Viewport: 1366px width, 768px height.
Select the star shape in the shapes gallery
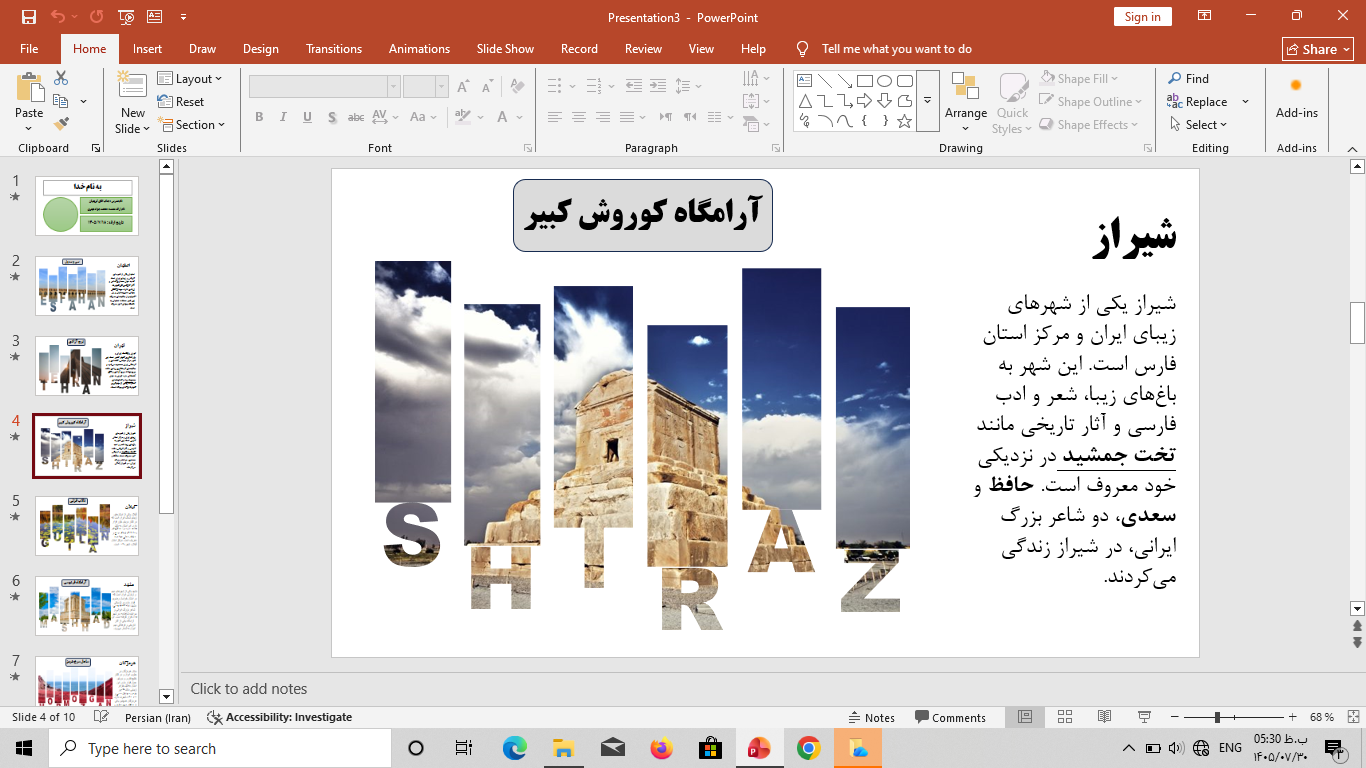point(904,121)
